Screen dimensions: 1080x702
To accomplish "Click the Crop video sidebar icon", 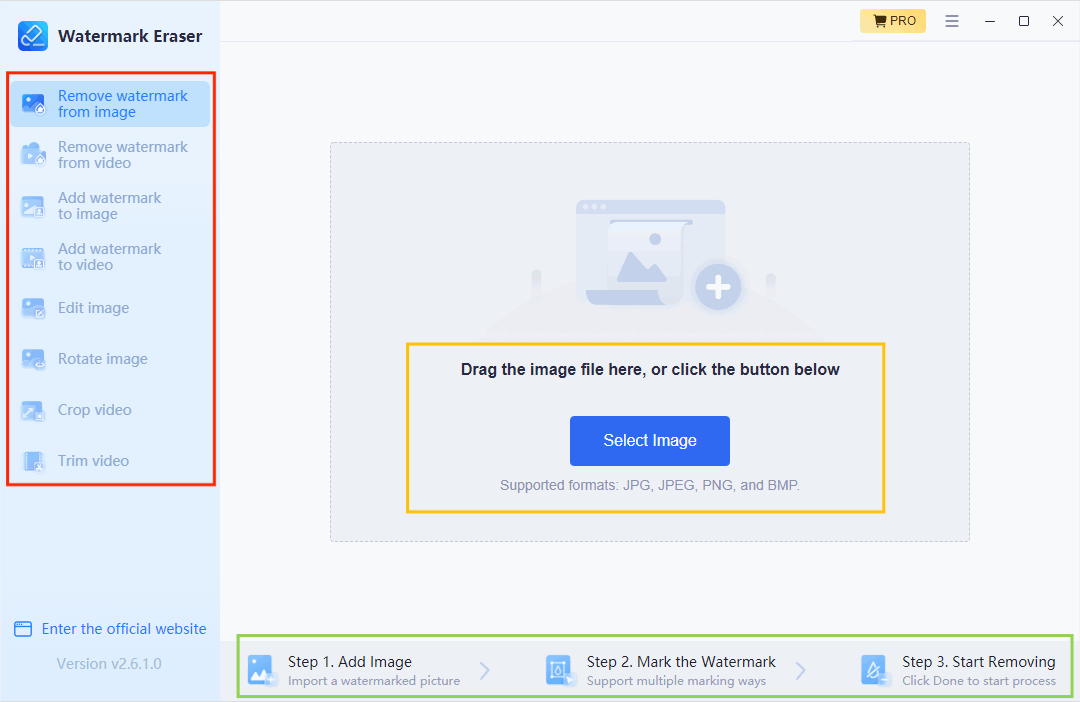I will (x=34, y=410).
